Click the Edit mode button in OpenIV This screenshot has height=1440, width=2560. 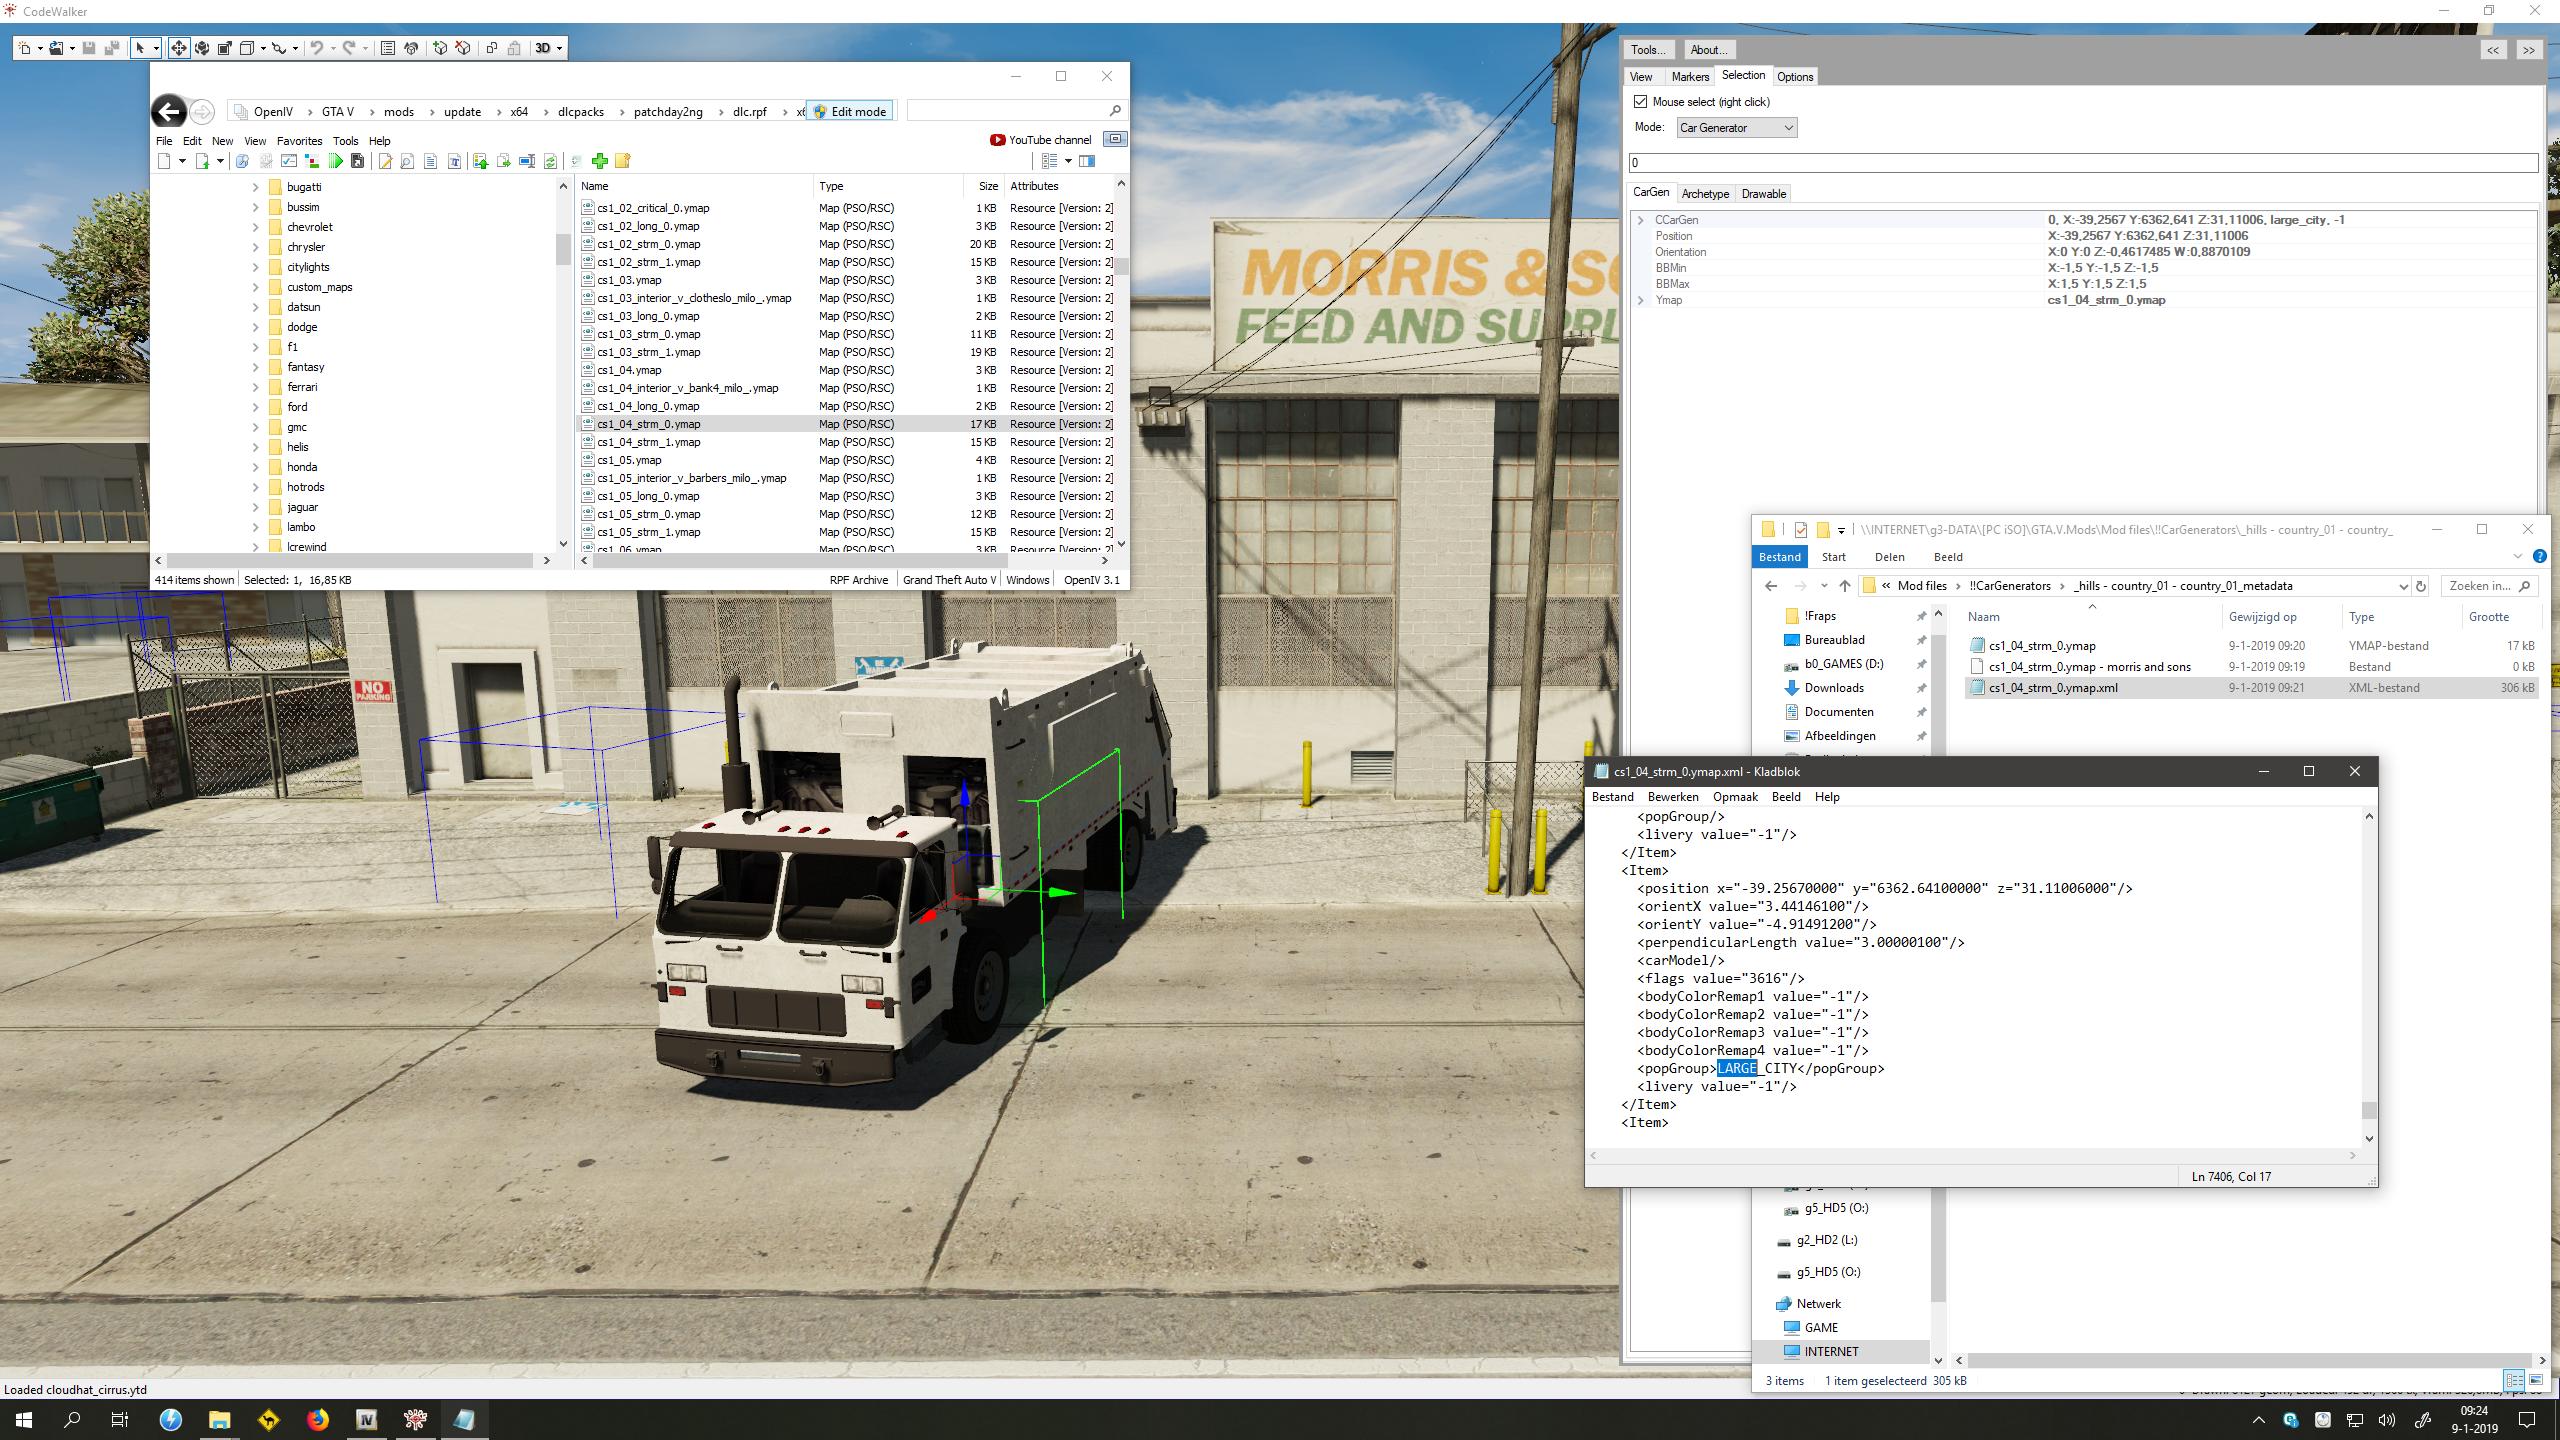coord(850,111)
